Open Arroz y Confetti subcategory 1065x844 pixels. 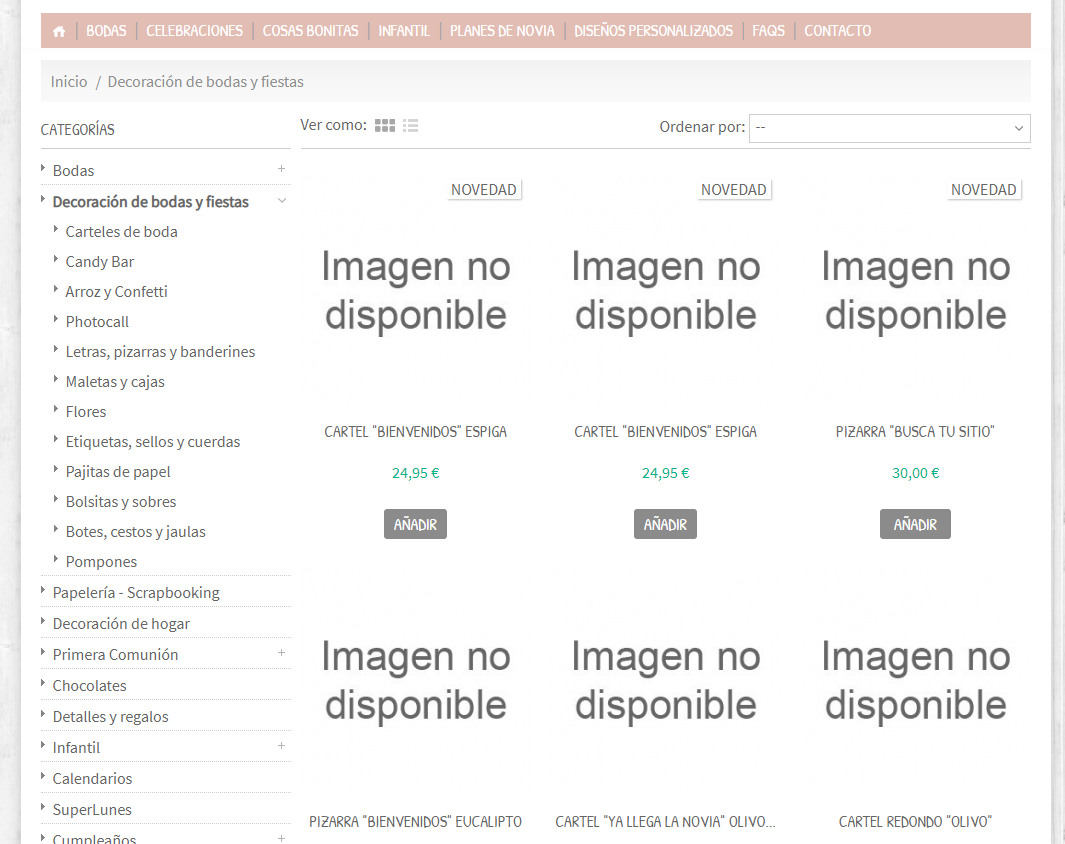click(x=116, y=291)
